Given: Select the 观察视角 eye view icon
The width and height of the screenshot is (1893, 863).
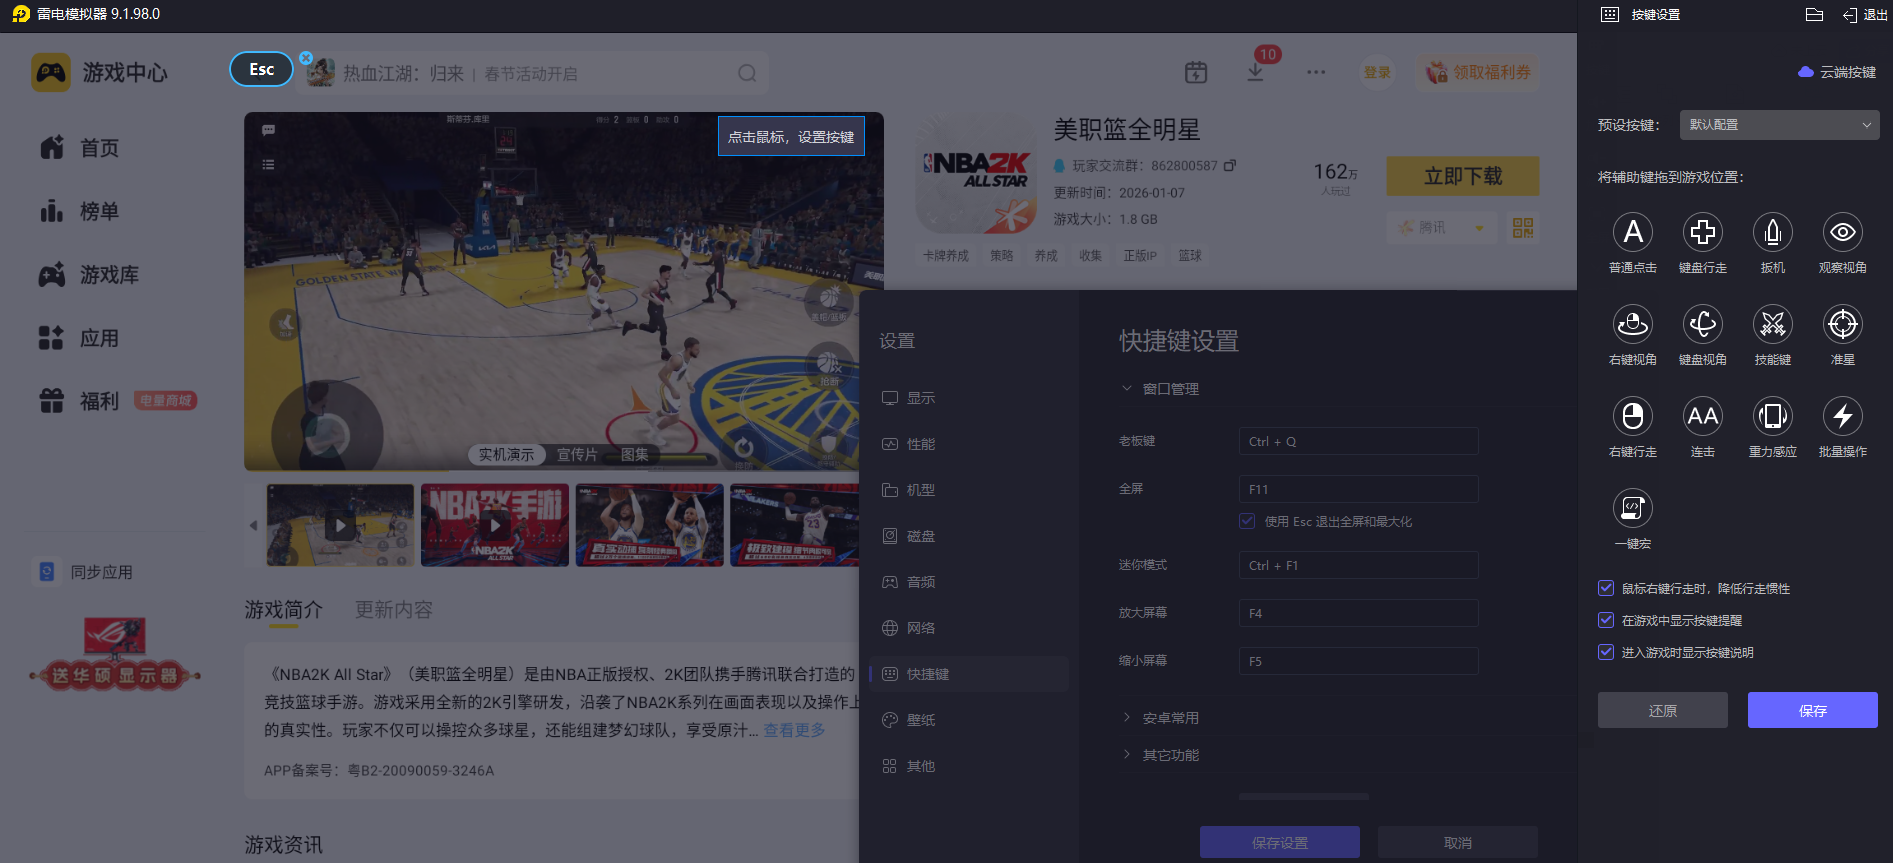Looking at the screenshot, I should tap(1842, 233).
